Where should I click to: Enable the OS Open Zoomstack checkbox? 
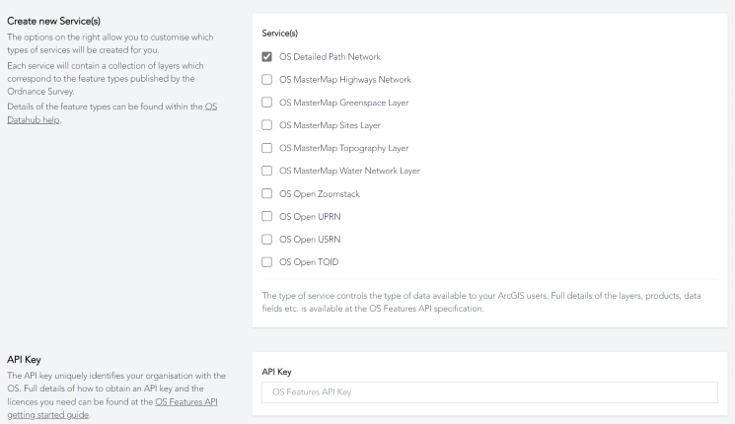coord(267,193)
